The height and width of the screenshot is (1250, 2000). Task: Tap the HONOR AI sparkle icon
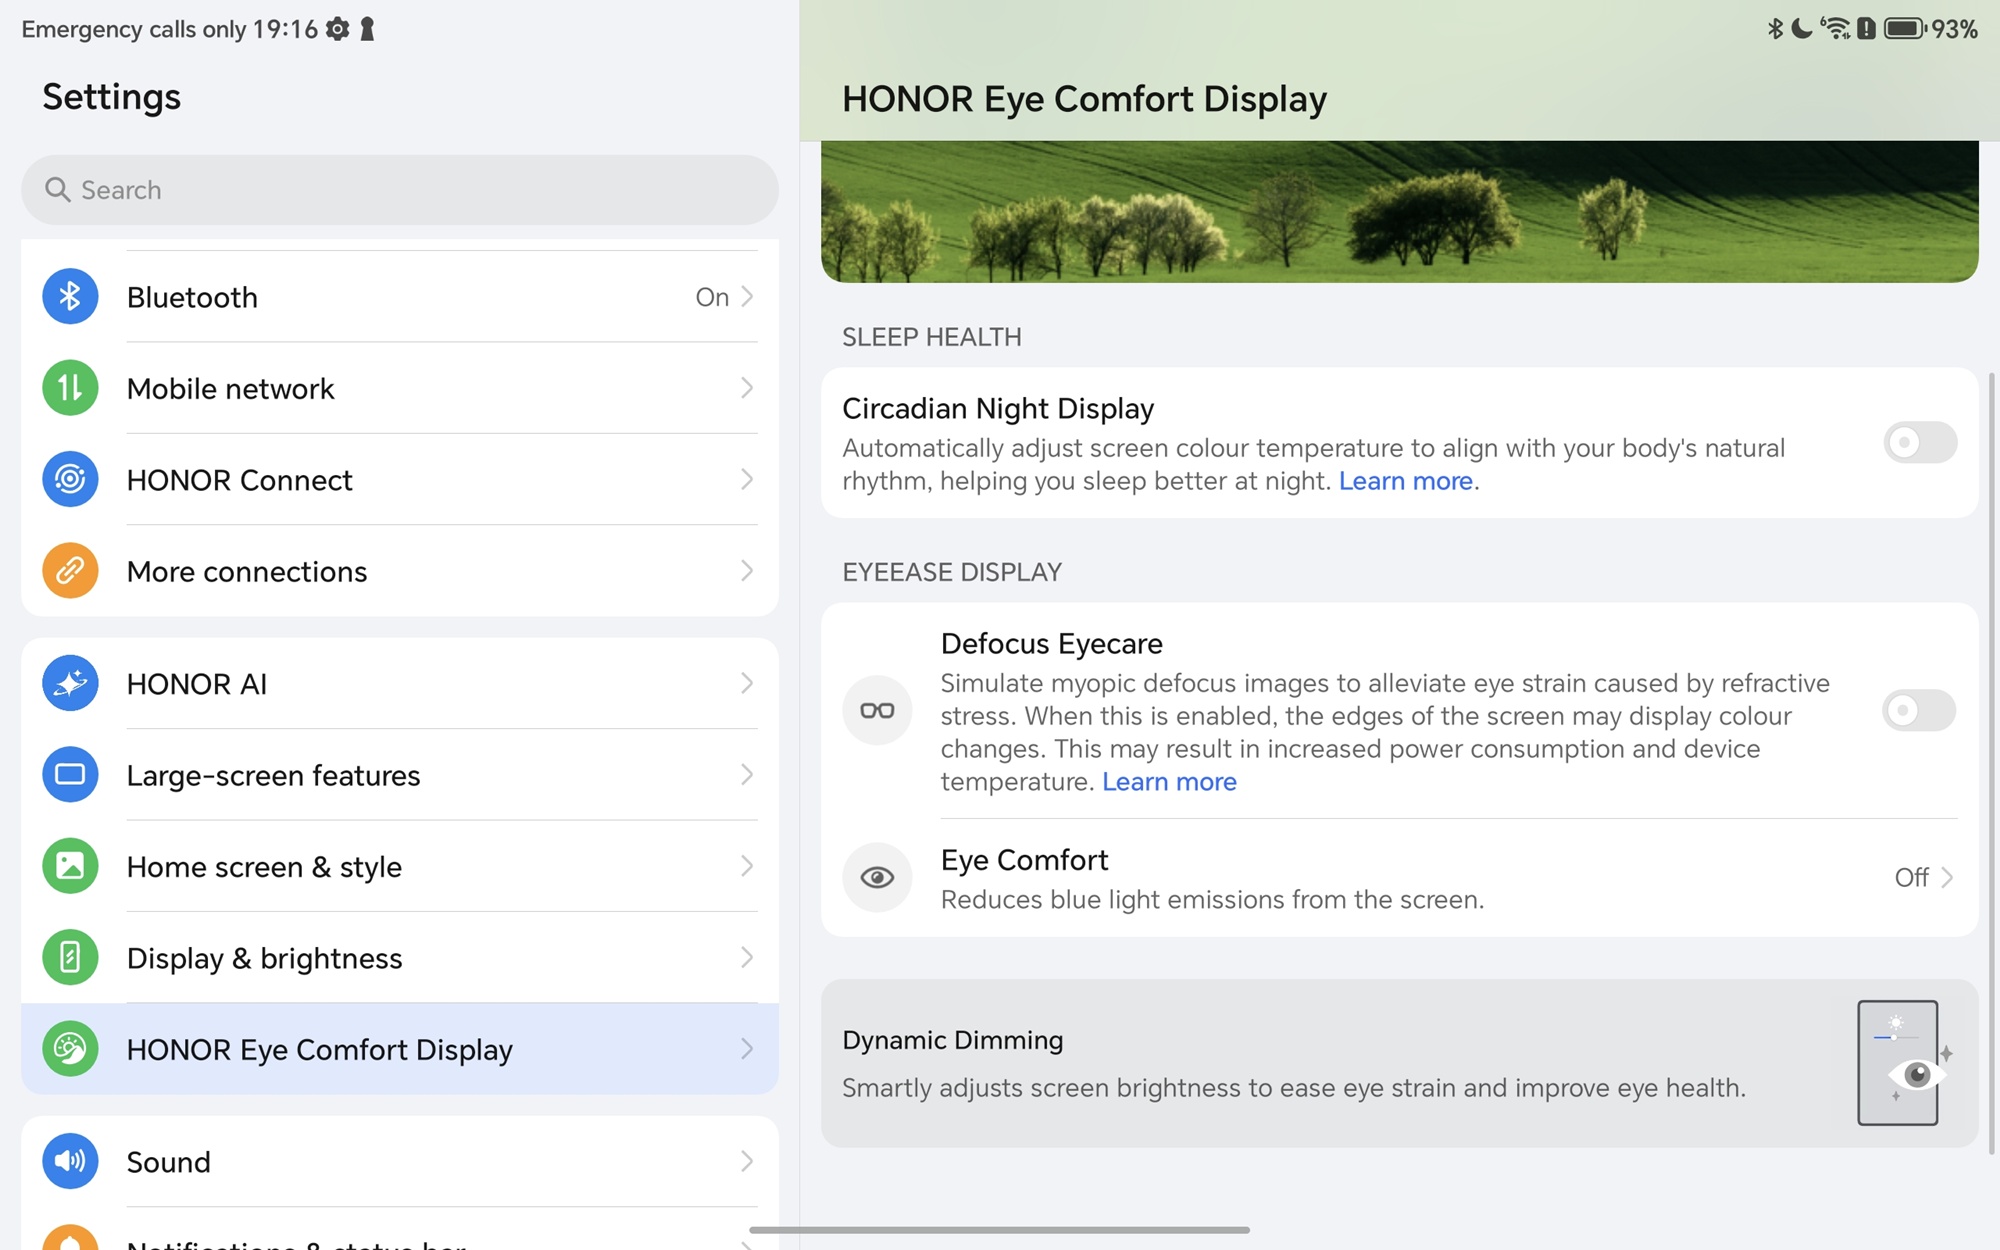[x=70, y=683]
